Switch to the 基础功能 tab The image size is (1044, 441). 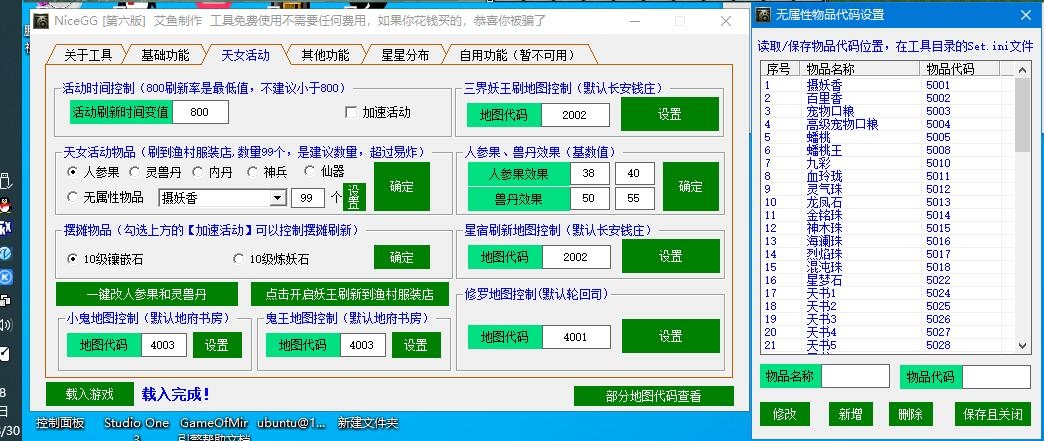pos(165,55)
